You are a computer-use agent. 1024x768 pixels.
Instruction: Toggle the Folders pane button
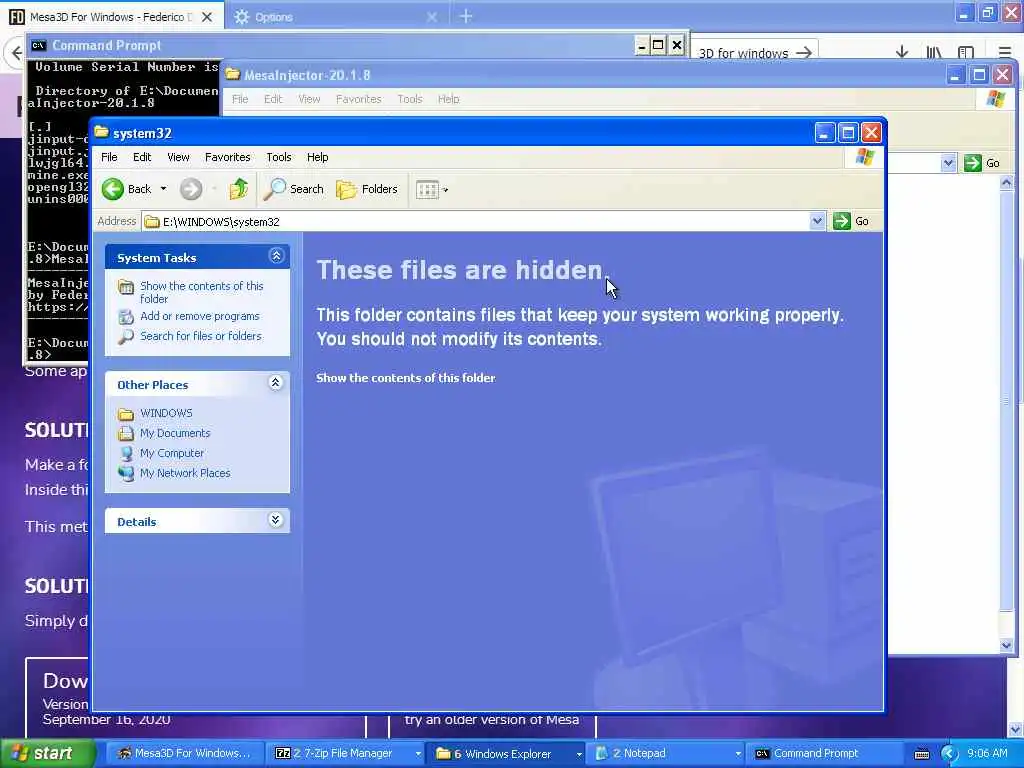coord(367,189)
